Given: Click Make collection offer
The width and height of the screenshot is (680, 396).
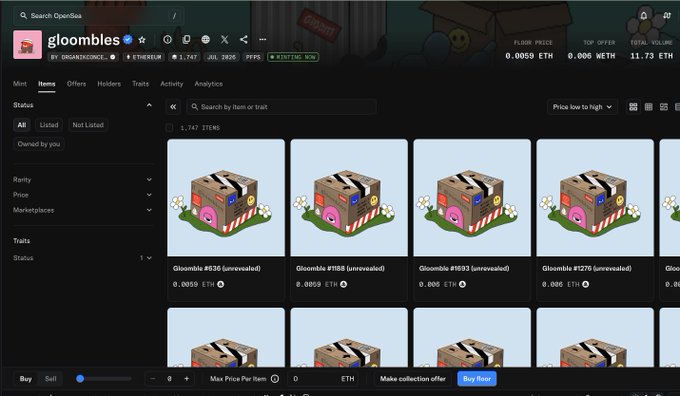Looking at the screenshot, I should coord(413,379).
